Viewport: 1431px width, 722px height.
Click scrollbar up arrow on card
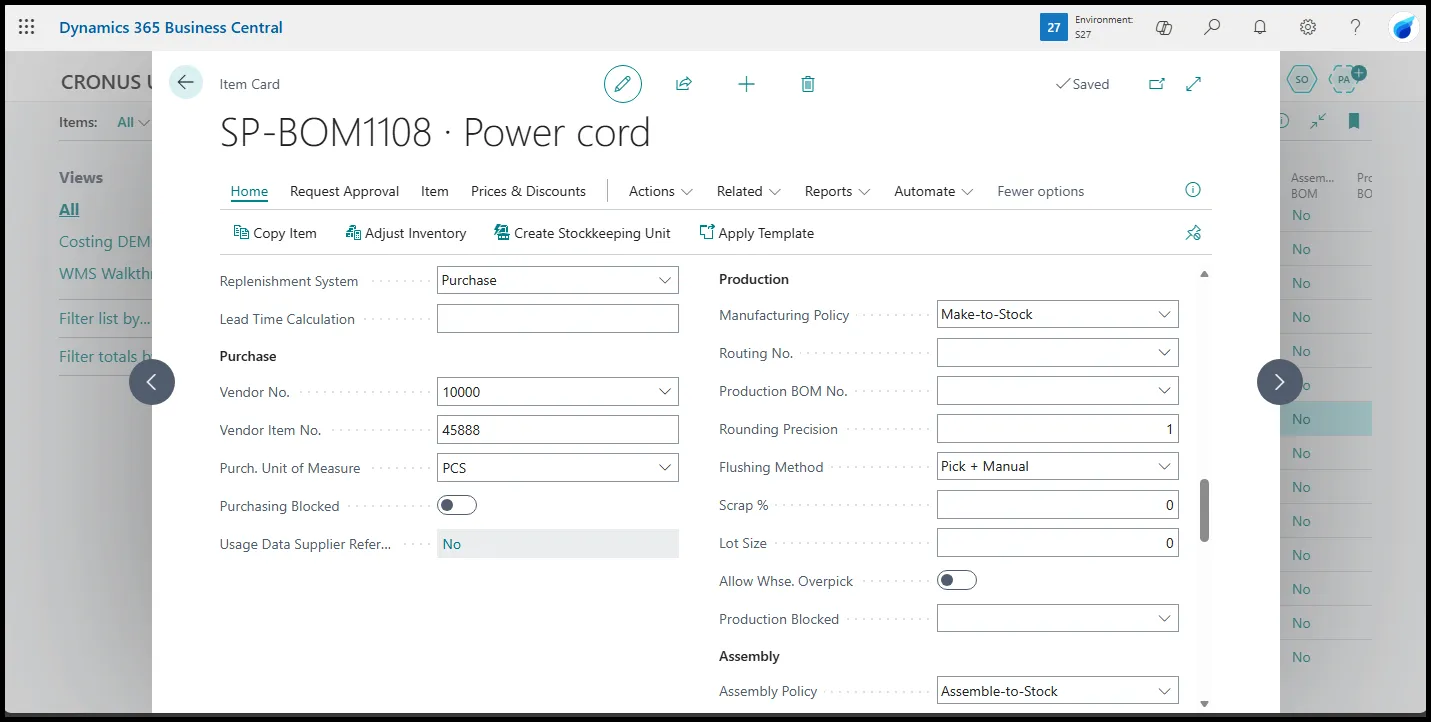1205,273
